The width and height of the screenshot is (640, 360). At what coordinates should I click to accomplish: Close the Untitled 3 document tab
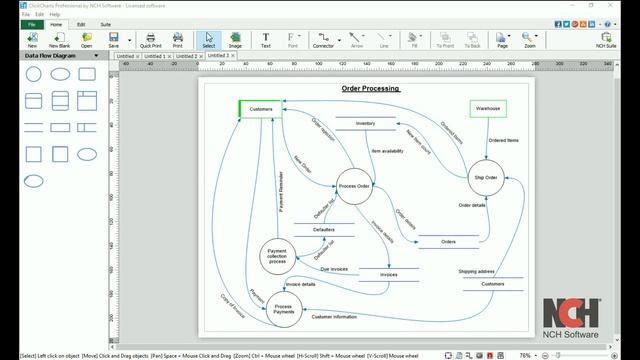[233, 56]
